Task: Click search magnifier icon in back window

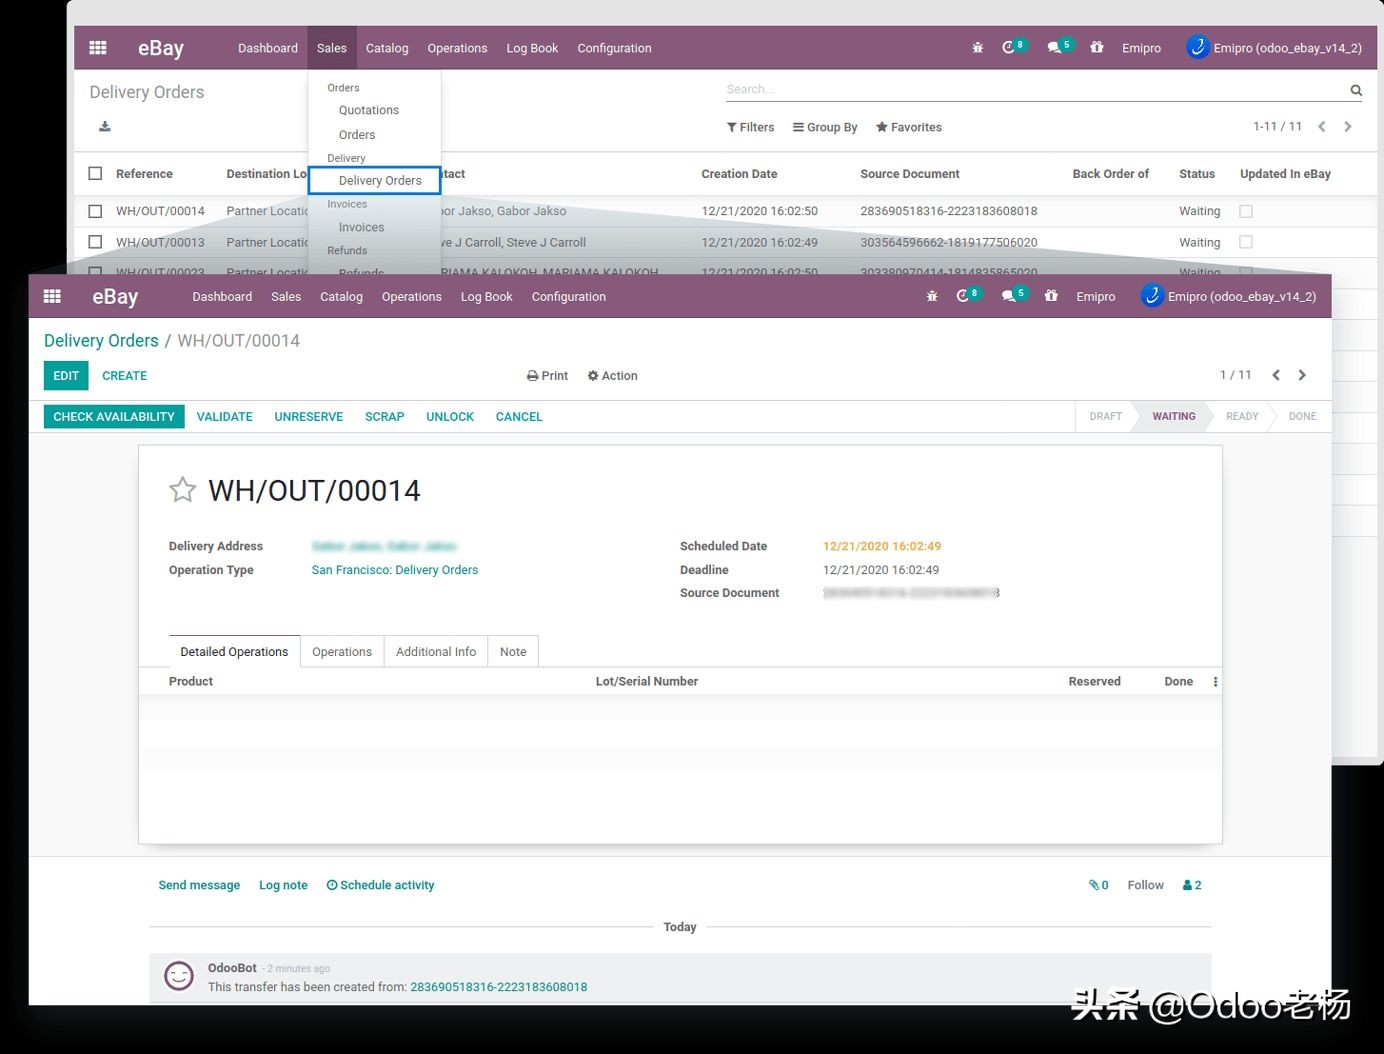Action: [x=1356, y=90]
